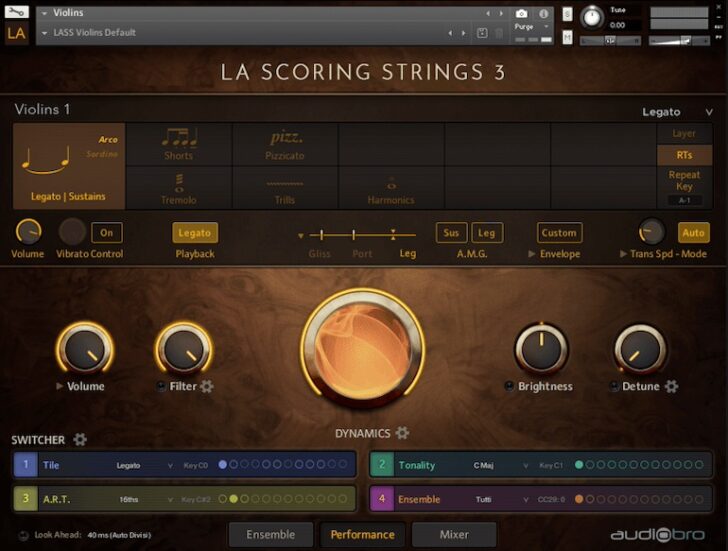Click the Brightness knob
728x551 pixels.
(541, 350)
